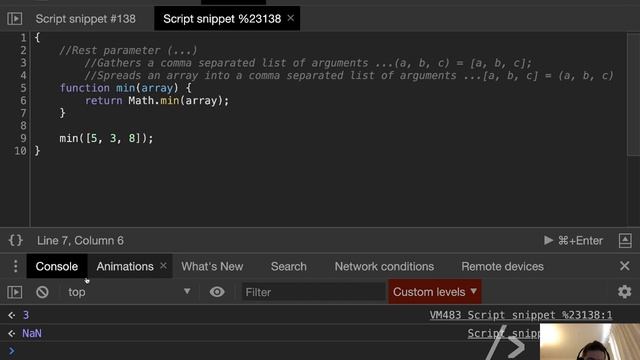Close the Animations tab
Image resolution: width=640 pixels, height=360 pixels.
[x=163, y=265]
